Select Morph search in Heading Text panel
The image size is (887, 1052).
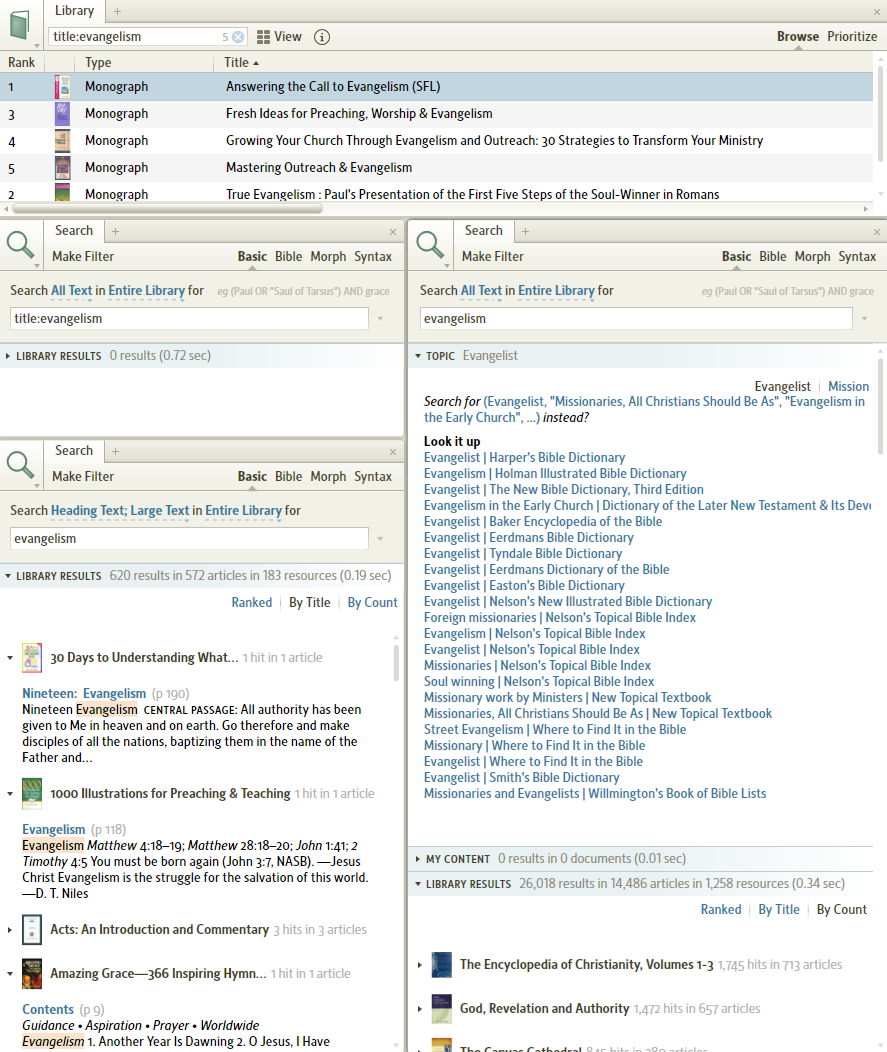(328, 476)
